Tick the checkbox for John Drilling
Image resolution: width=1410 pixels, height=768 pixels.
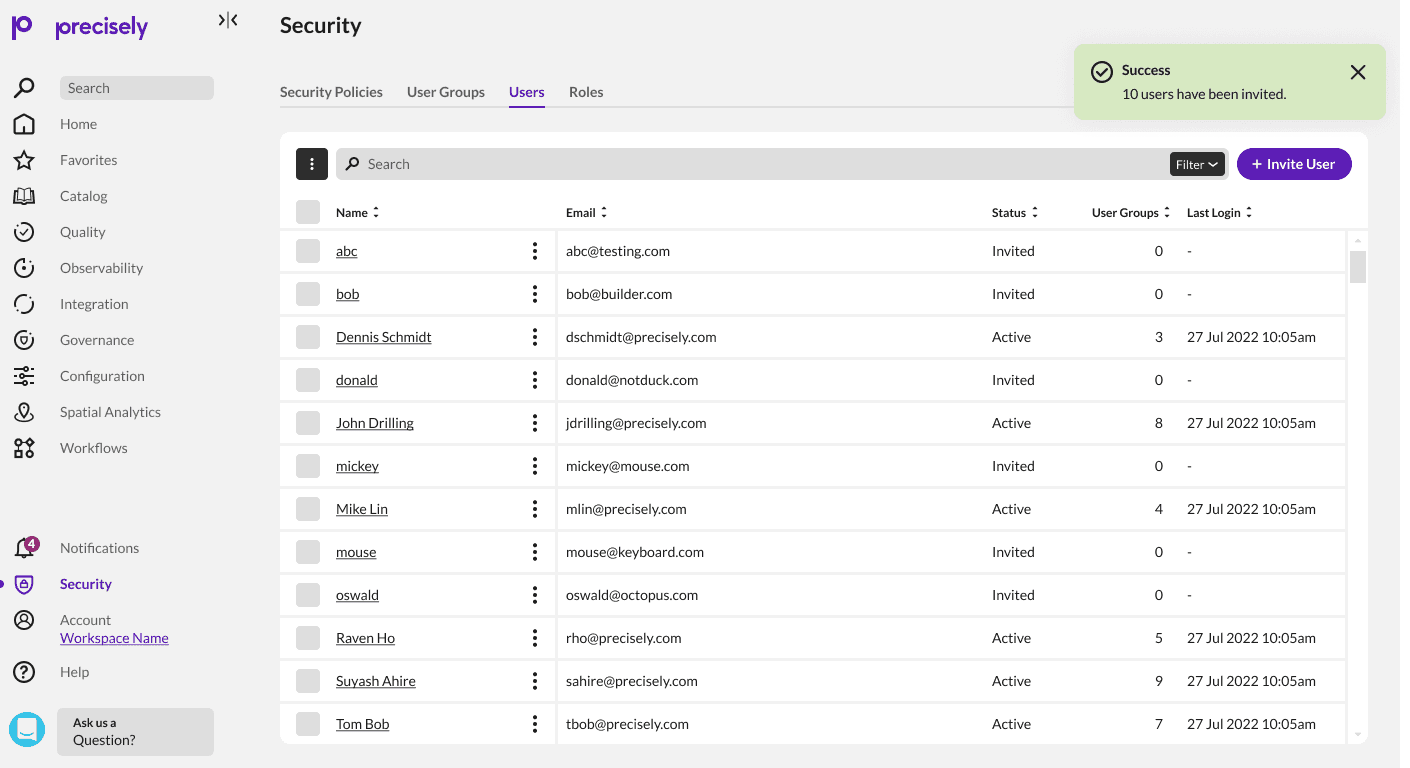308,423
